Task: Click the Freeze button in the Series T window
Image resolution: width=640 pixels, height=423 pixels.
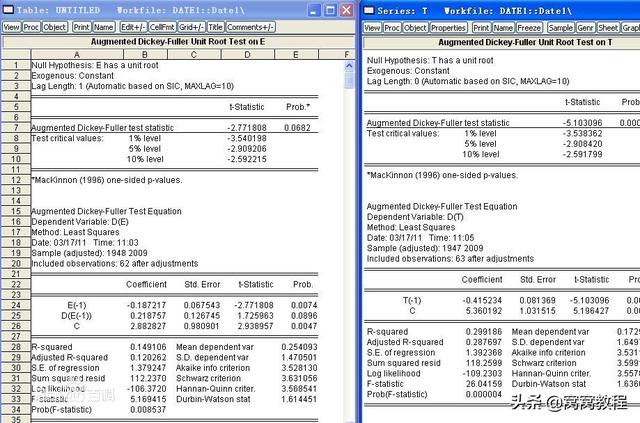Action: pos(528,27)
